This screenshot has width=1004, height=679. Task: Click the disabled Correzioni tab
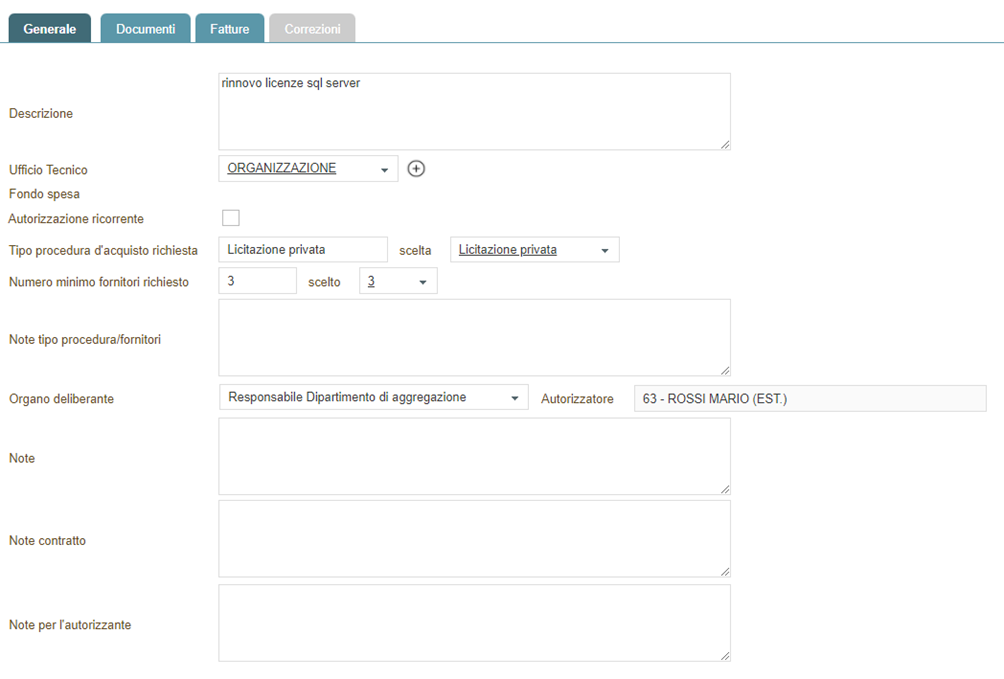pyautogui.click(x=312, y=29)
